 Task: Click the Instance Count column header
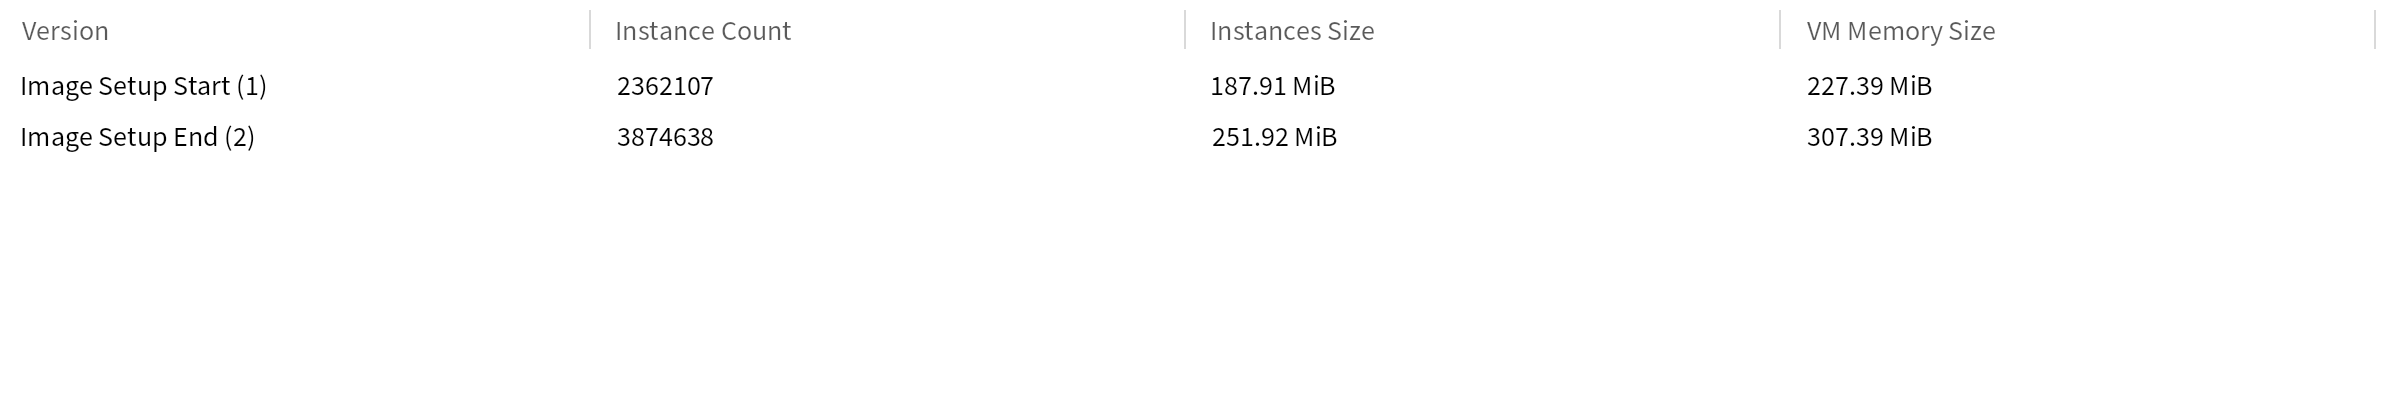(703, 31)
